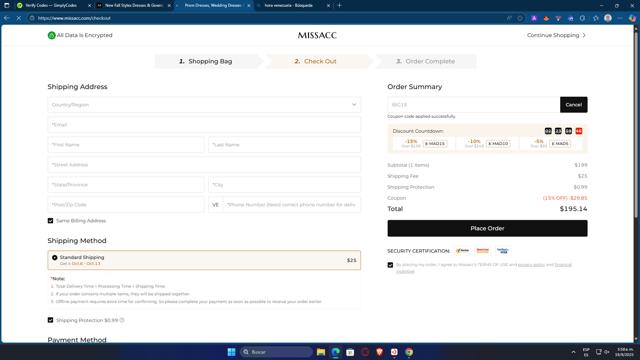This screenshot has height=360, width=640.
Task: Click the Email input field
Action: click(x=204, y=124)
